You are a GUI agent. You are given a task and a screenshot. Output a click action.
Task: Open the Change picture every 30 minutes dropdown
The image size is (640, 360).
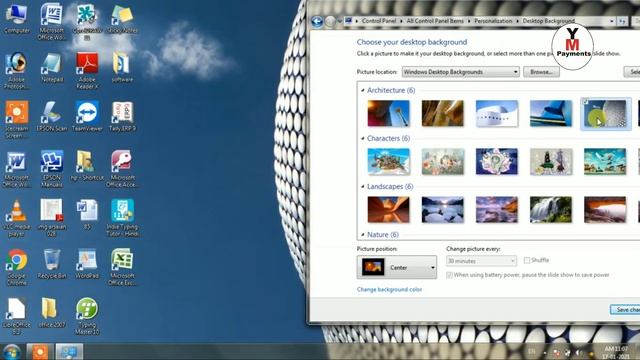481,260
